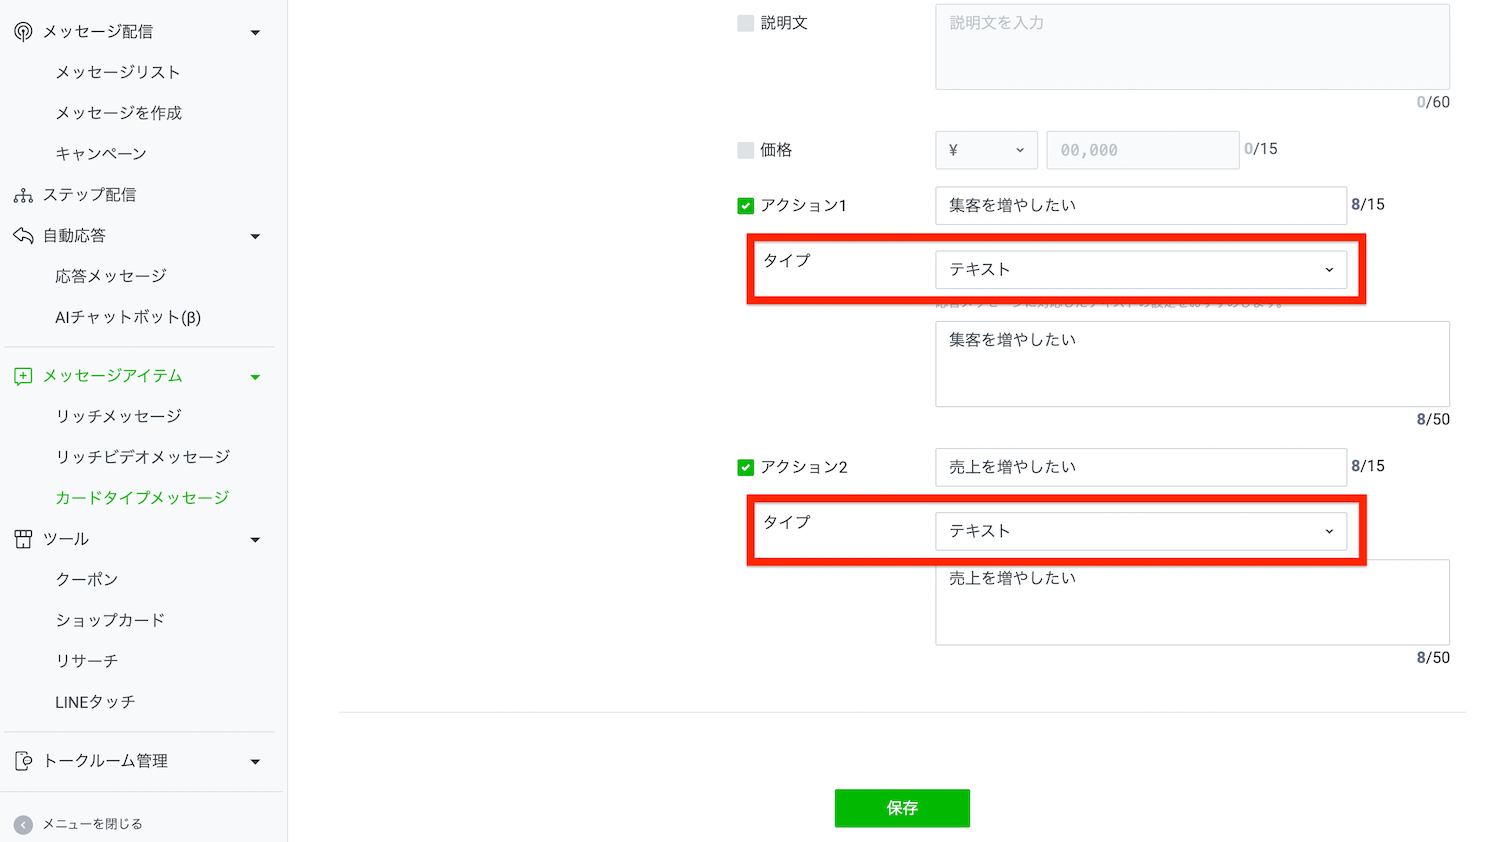Click the auto-reply arrow icon

click(23, 236)
